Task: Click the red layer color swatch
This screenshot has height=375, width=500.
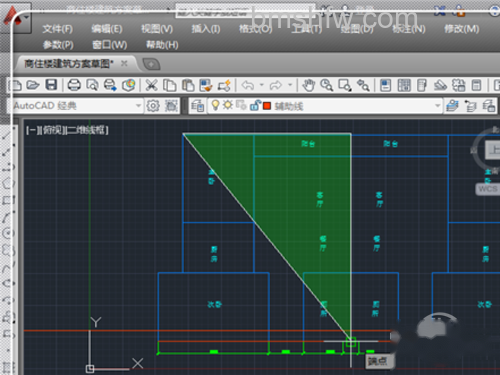Action: [267, 106]
